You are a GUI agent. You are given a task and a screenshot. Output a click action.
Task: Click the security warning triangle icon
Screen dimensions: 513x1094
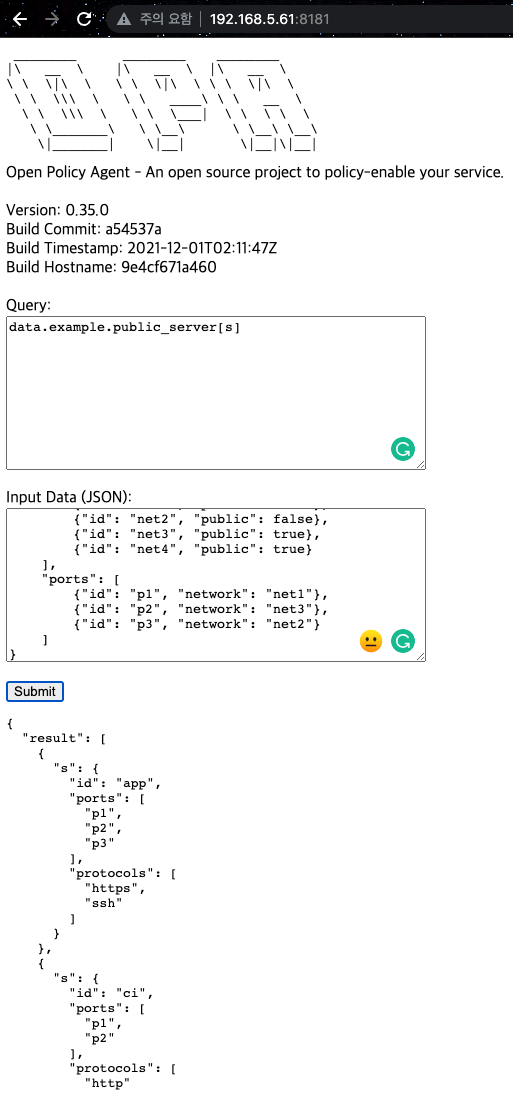click(x=124, y=20)
